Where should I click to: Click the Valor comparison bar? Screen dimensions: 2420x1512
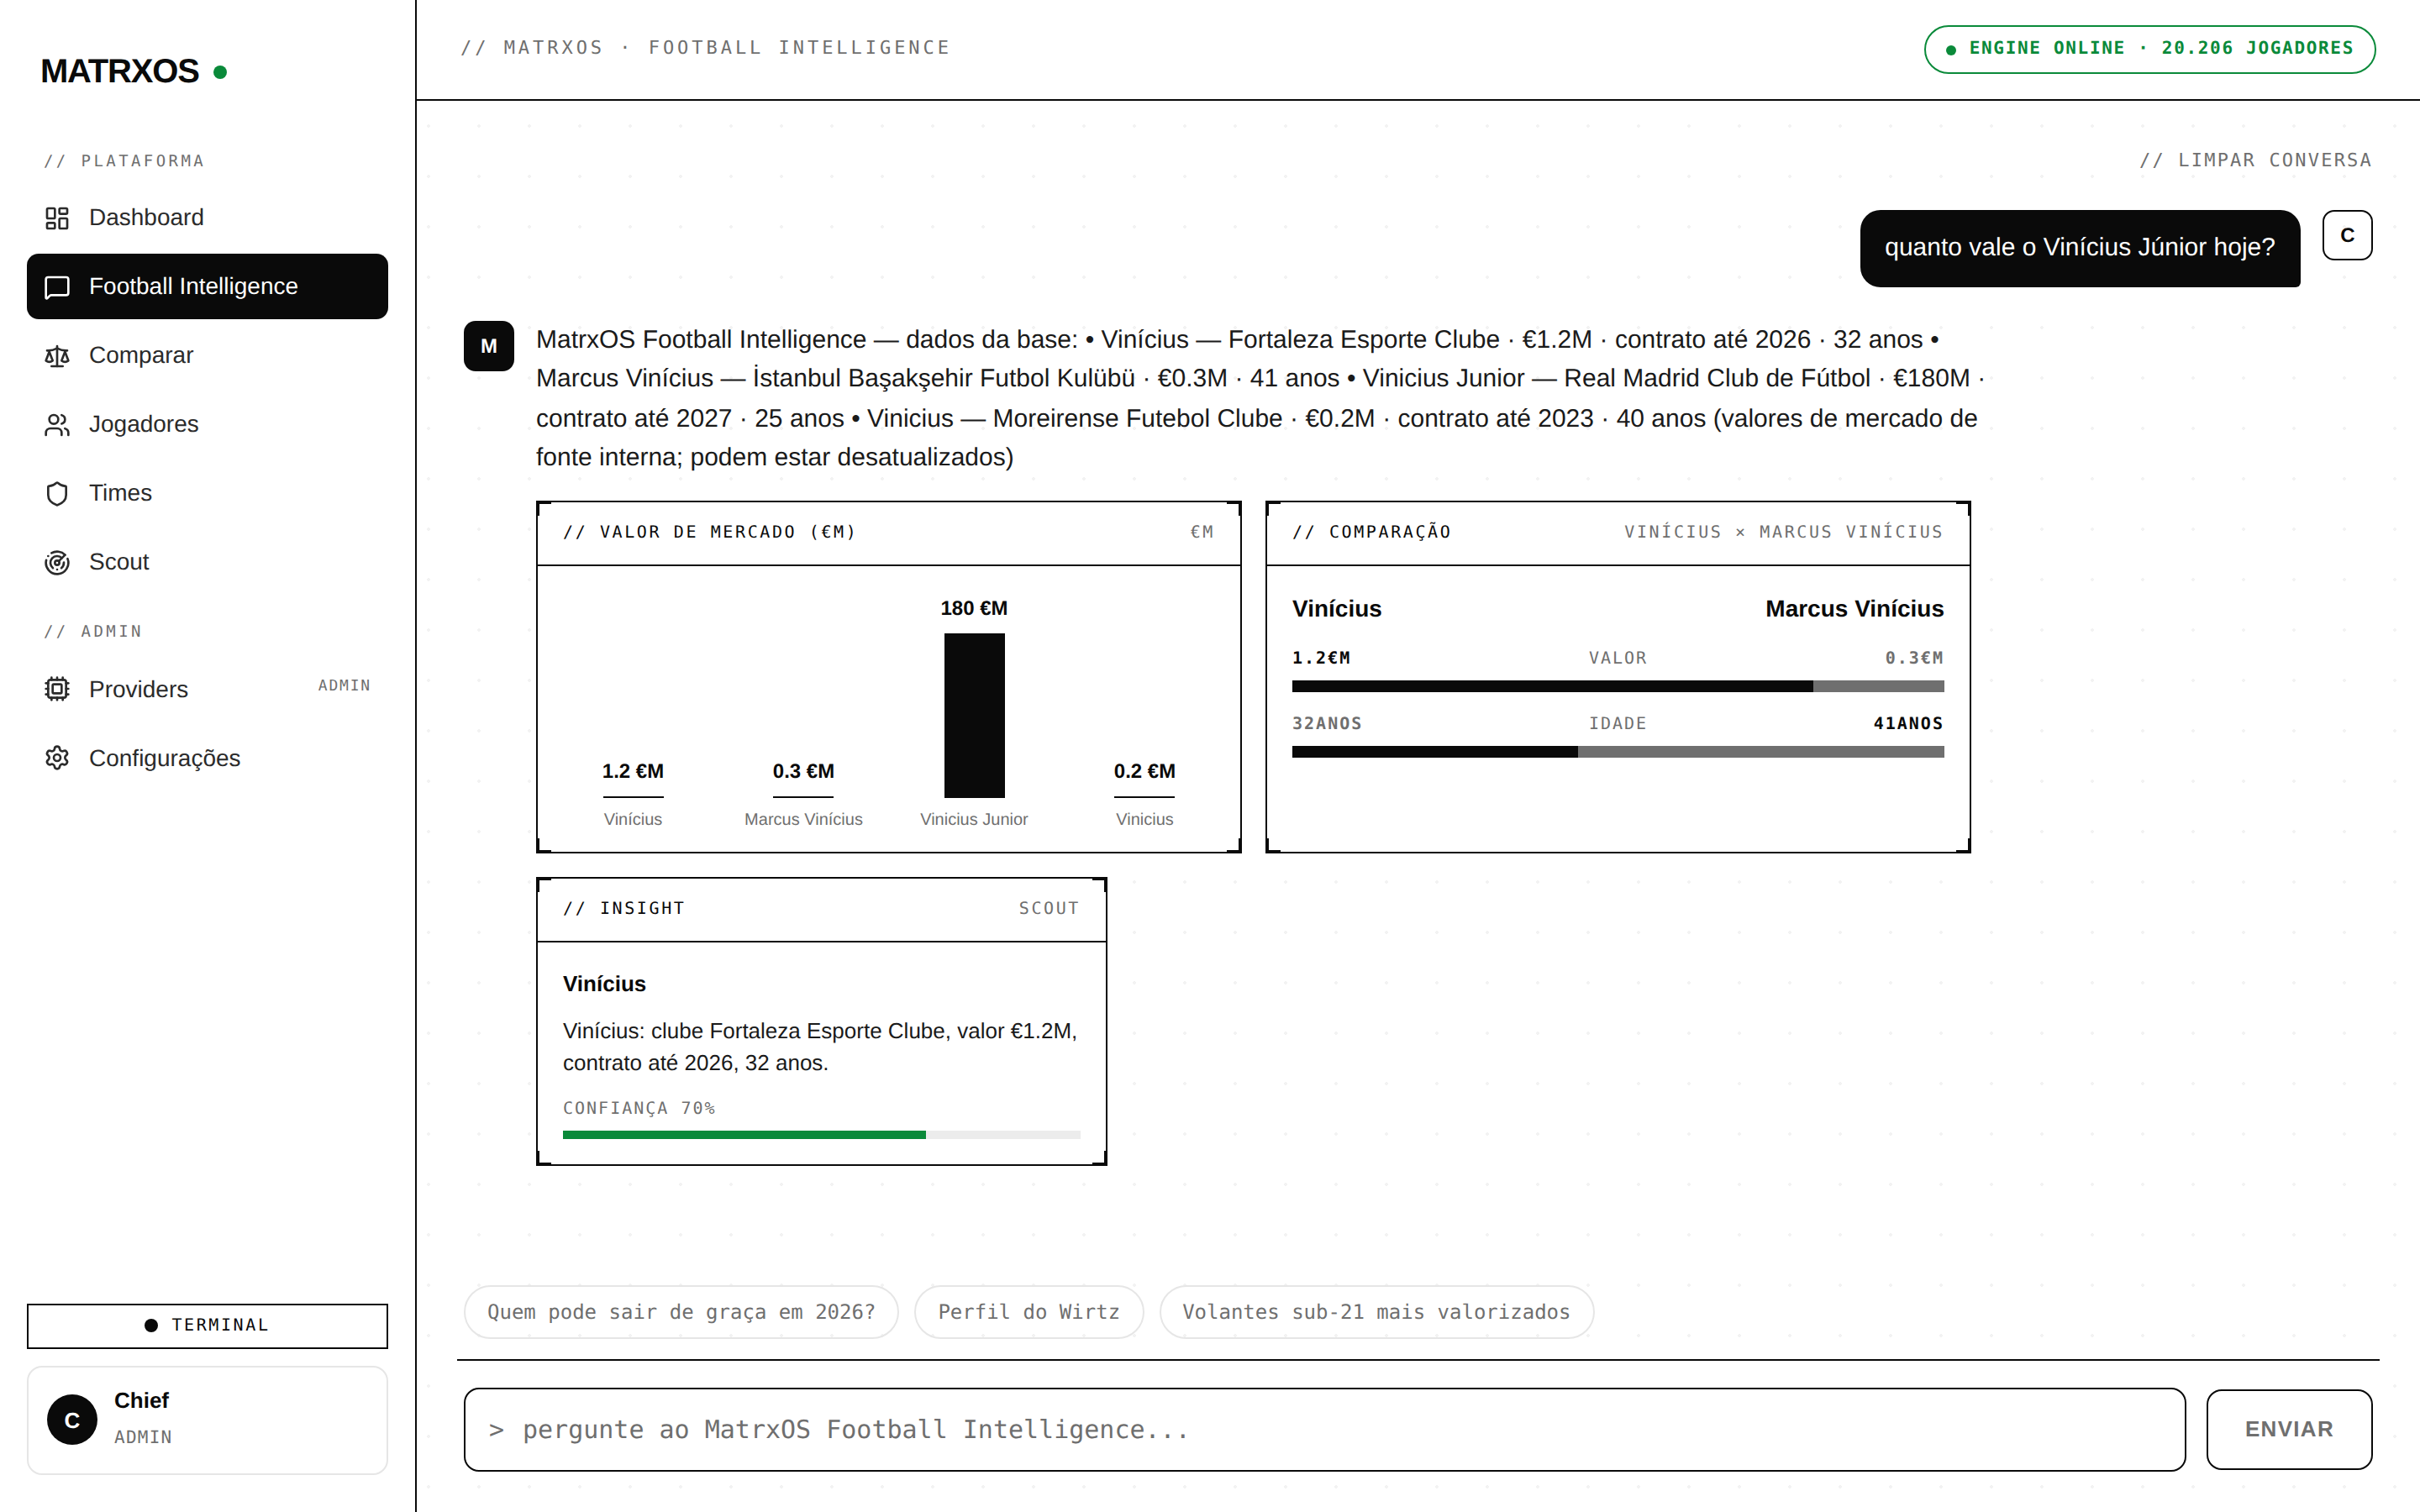[1617, 687]
